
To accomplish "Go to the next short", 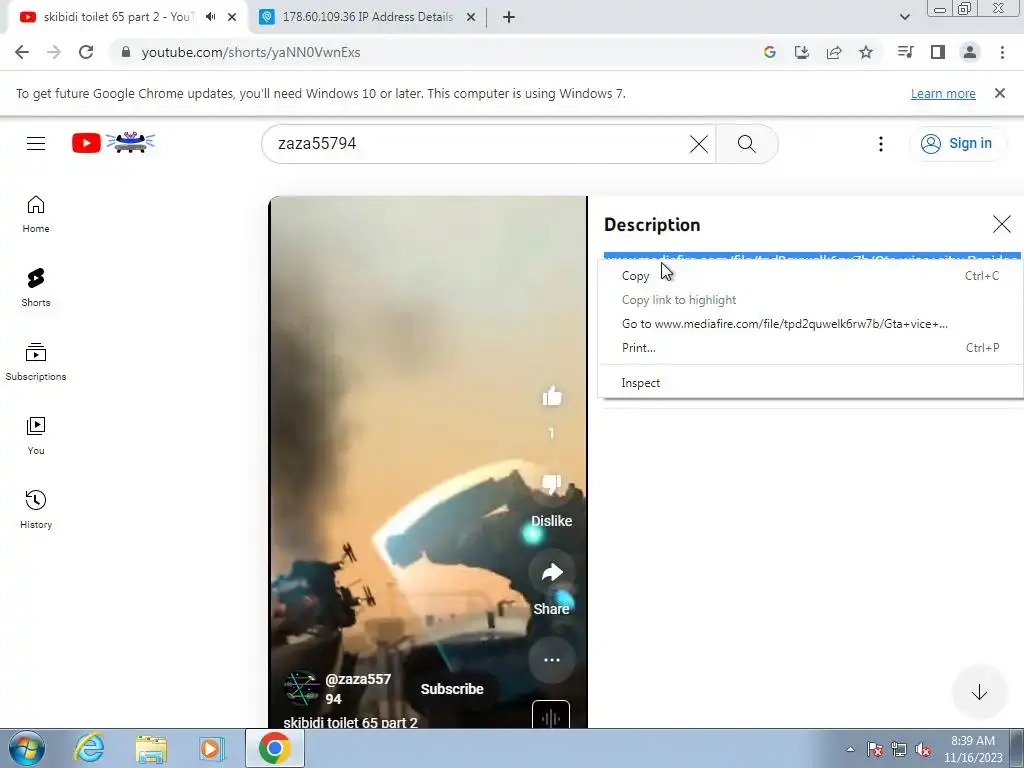I will point(979,692).
